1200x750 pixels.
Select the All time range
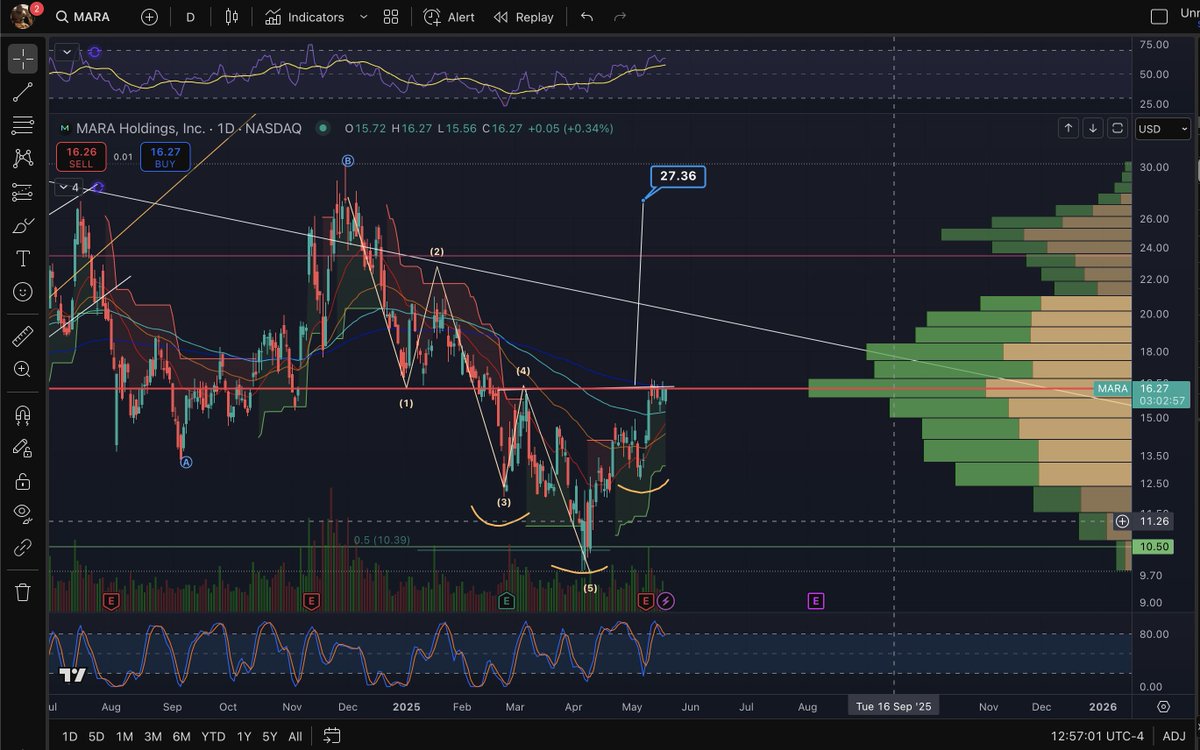295,737
